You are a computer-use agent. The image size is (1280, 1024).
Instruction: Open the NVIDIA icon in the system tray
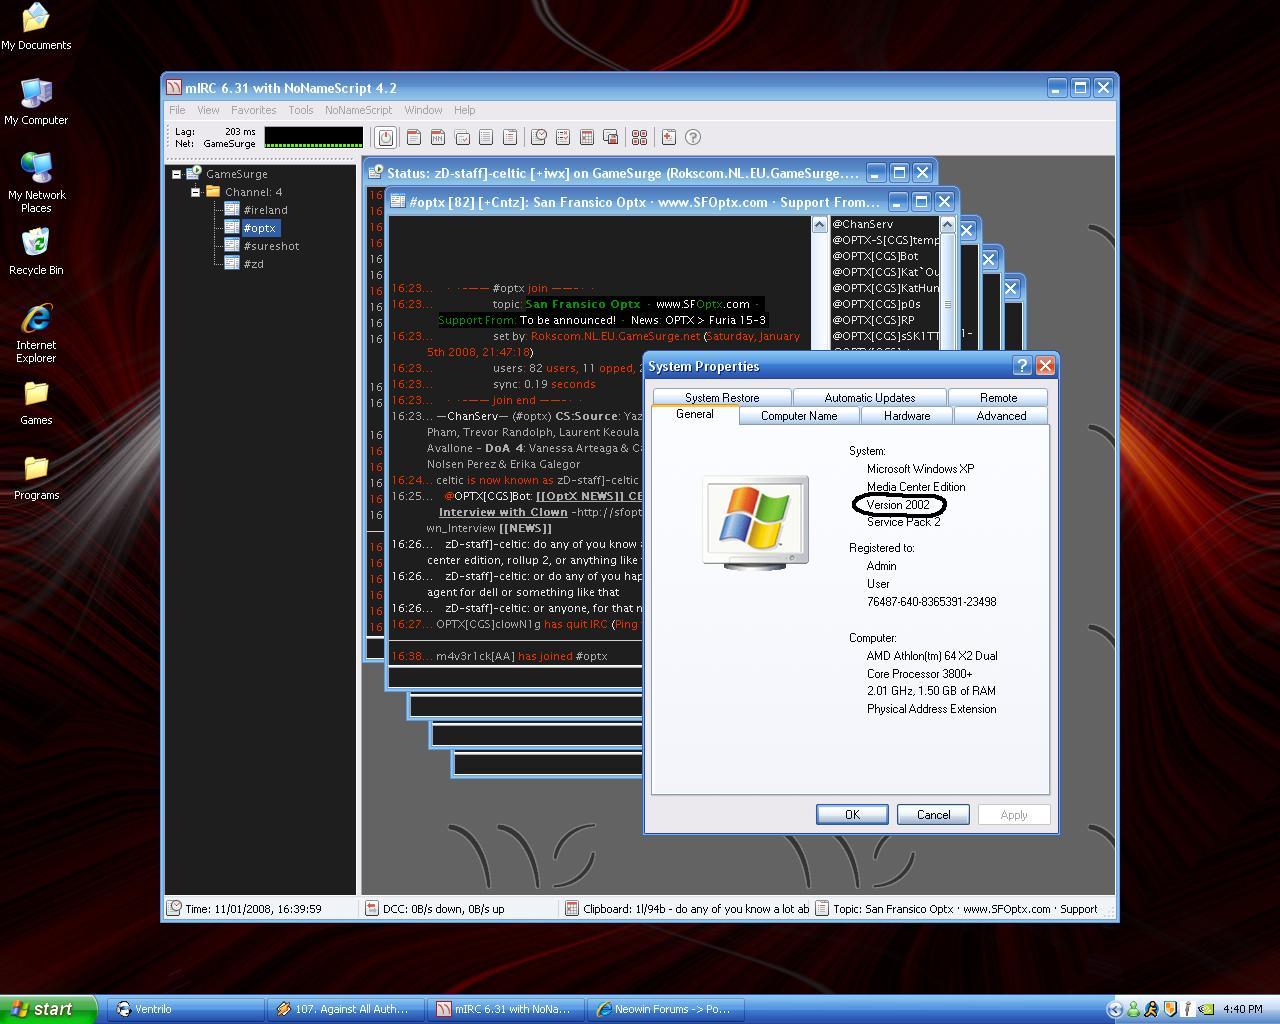coord(1207,1010)
